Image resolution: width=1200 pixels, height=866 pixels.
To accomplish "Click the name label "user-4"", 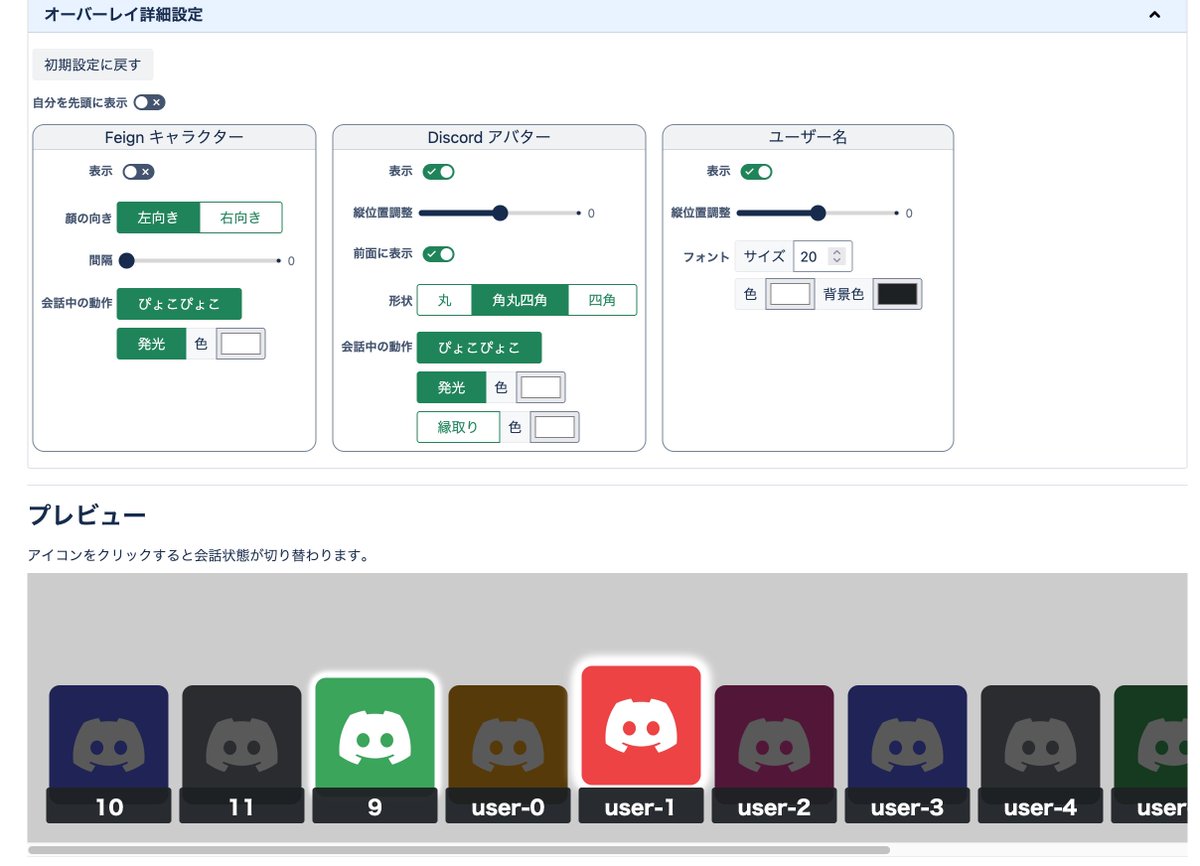I will coord(1040,806).
